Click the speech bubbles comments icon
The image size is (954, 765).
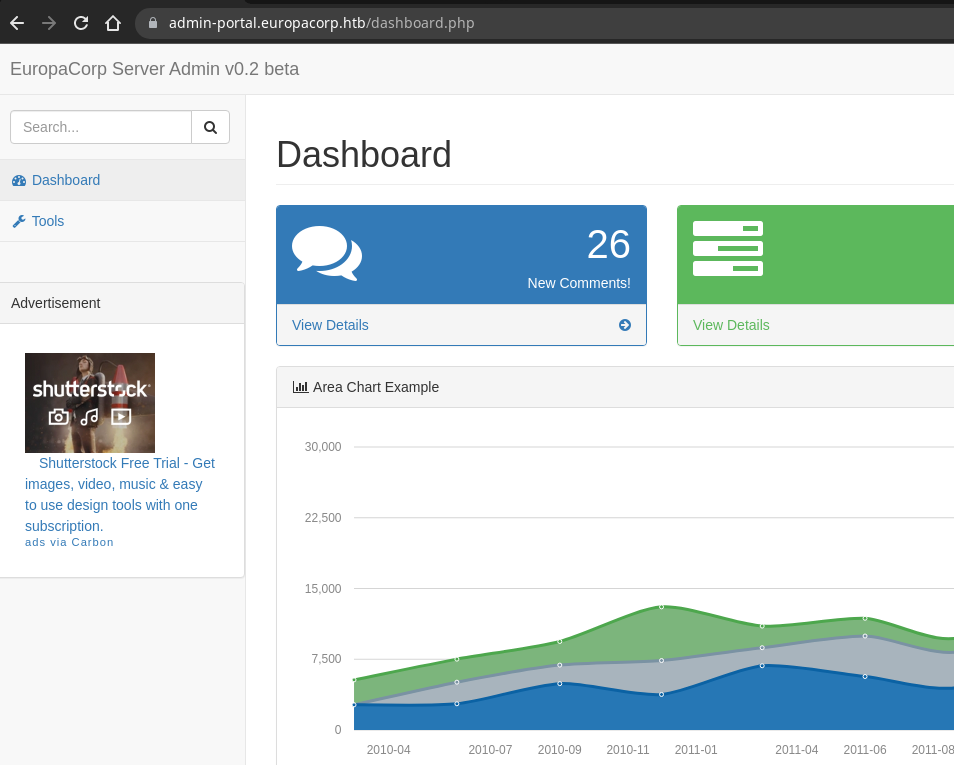click(x=326, y=253)
